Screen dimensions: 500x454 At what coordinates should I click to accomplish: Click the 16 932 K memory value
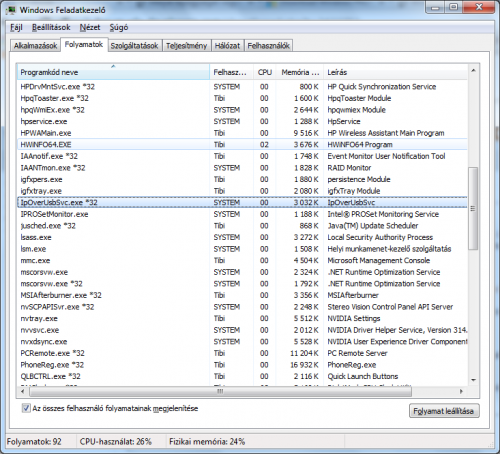click(x=304, y=365)
